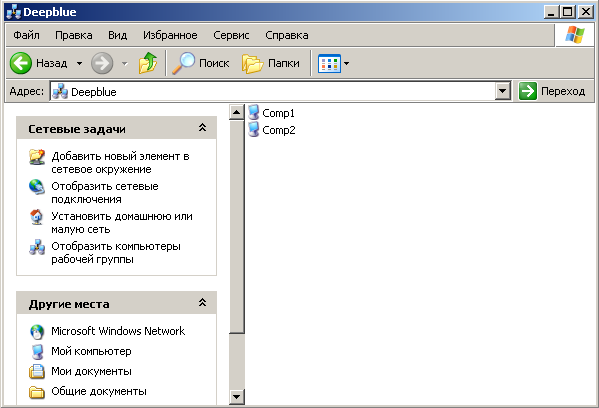Click the task pane scrollbar down arrow
The image size is (599, 408).
(236, 397)
